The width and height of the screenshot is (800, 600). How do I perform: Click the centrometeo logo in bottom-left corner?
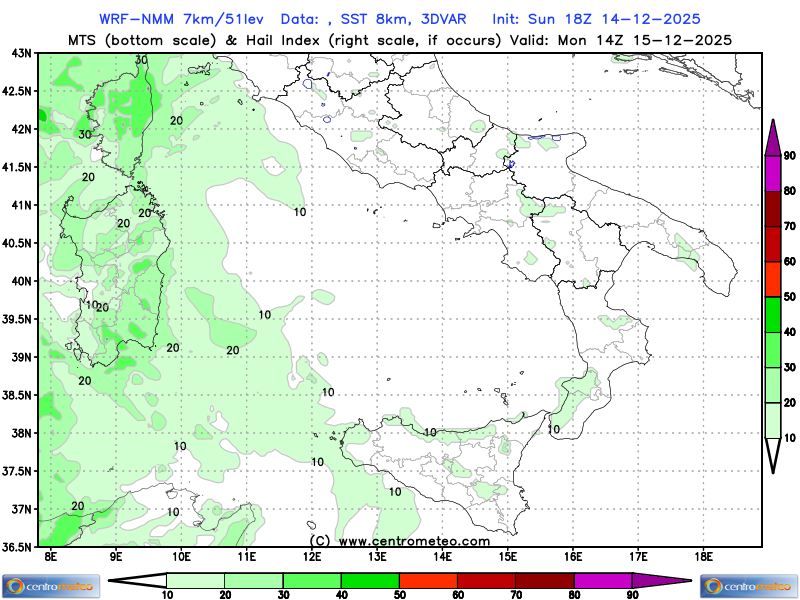pyautogui.click(x=50, y=585)
